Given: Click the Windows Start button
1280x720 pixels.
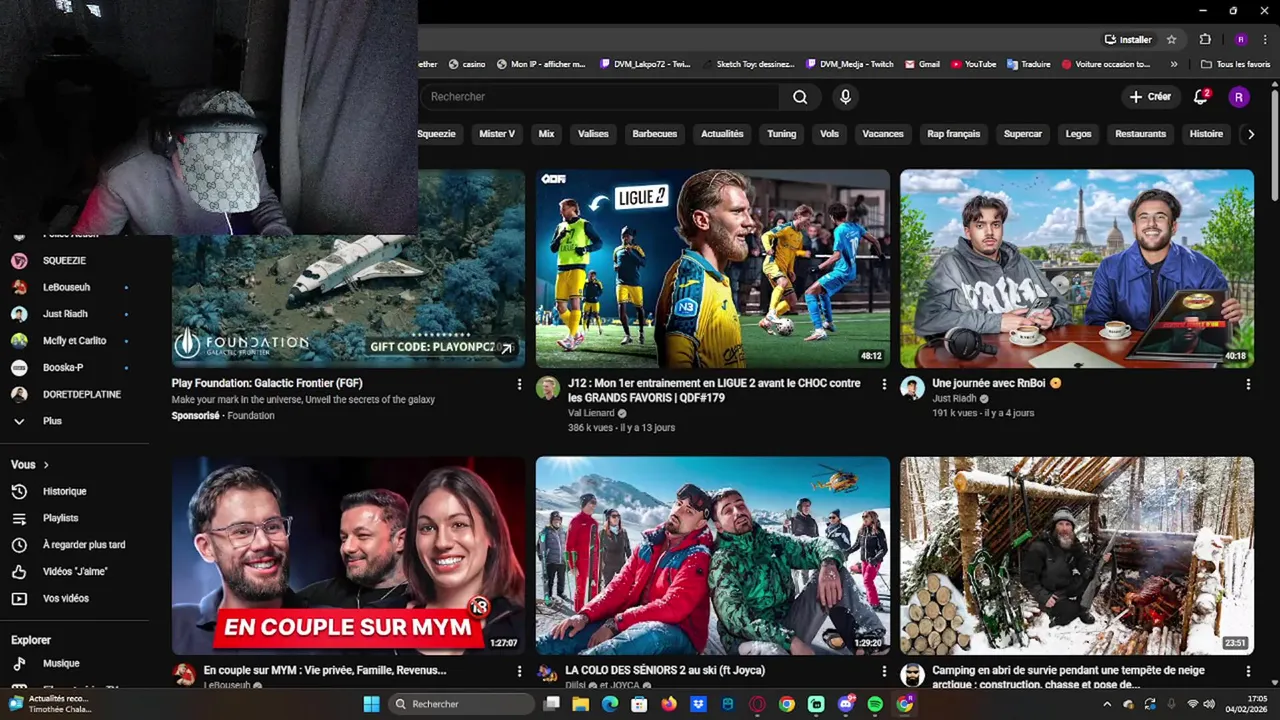Looking at the screenshot, I should coord(371,704).
